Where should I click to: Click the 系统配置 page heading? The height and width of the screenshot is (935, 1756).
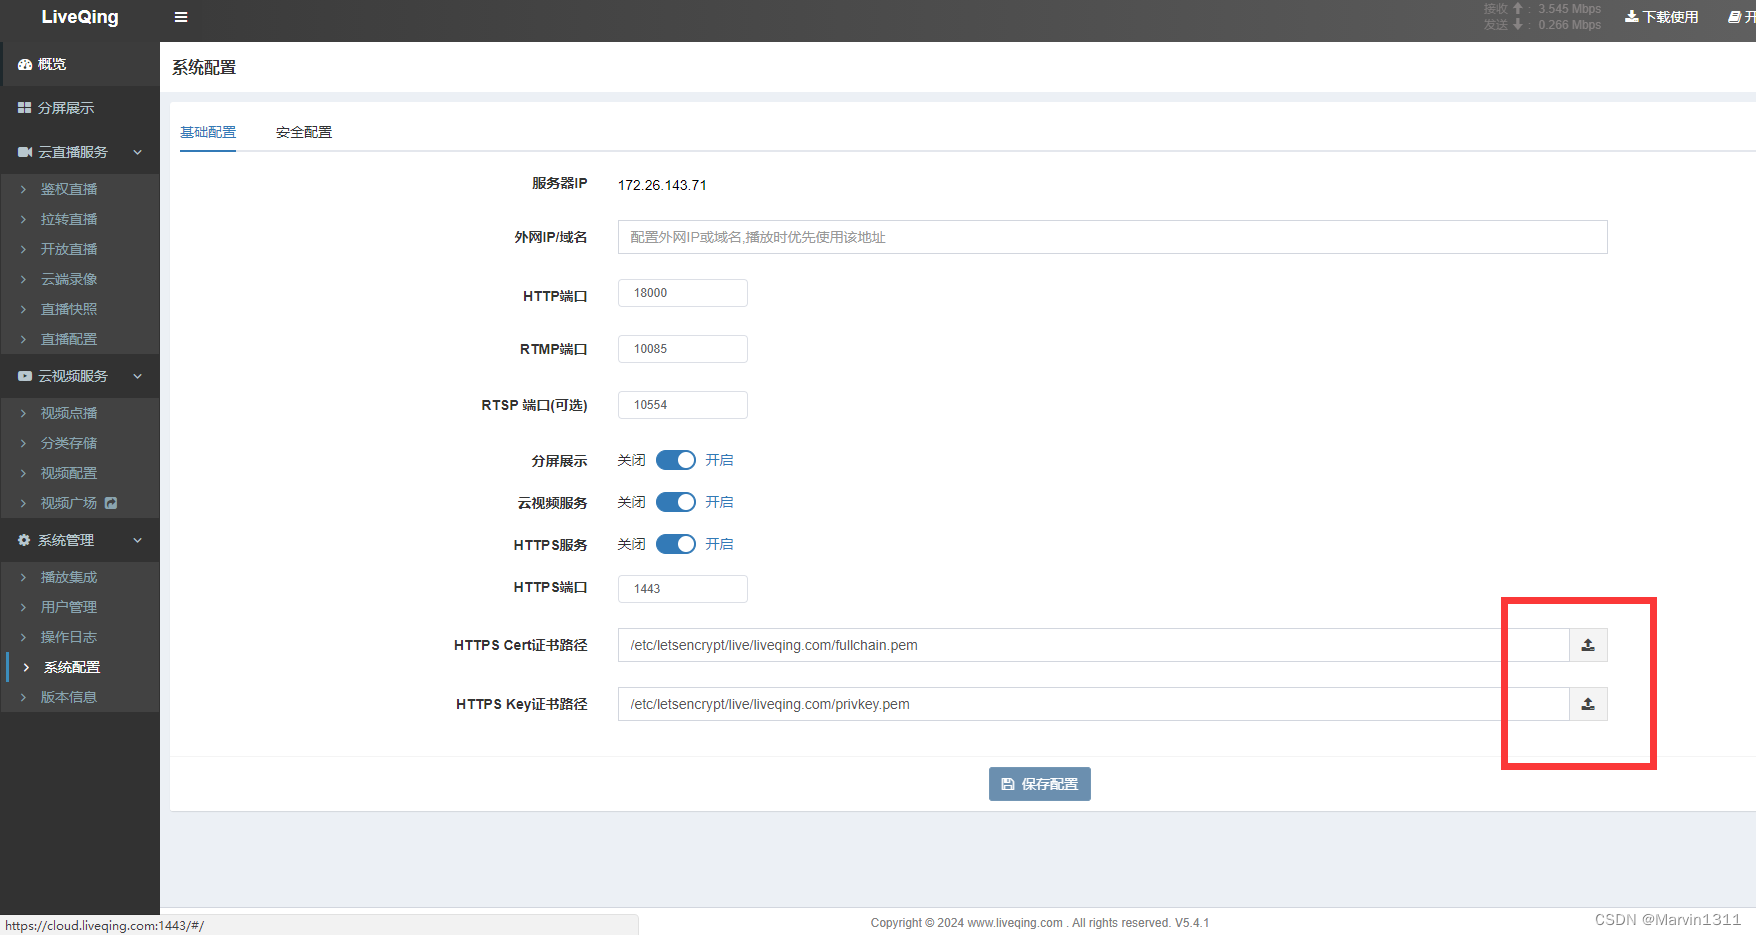(x=204, y=67)
